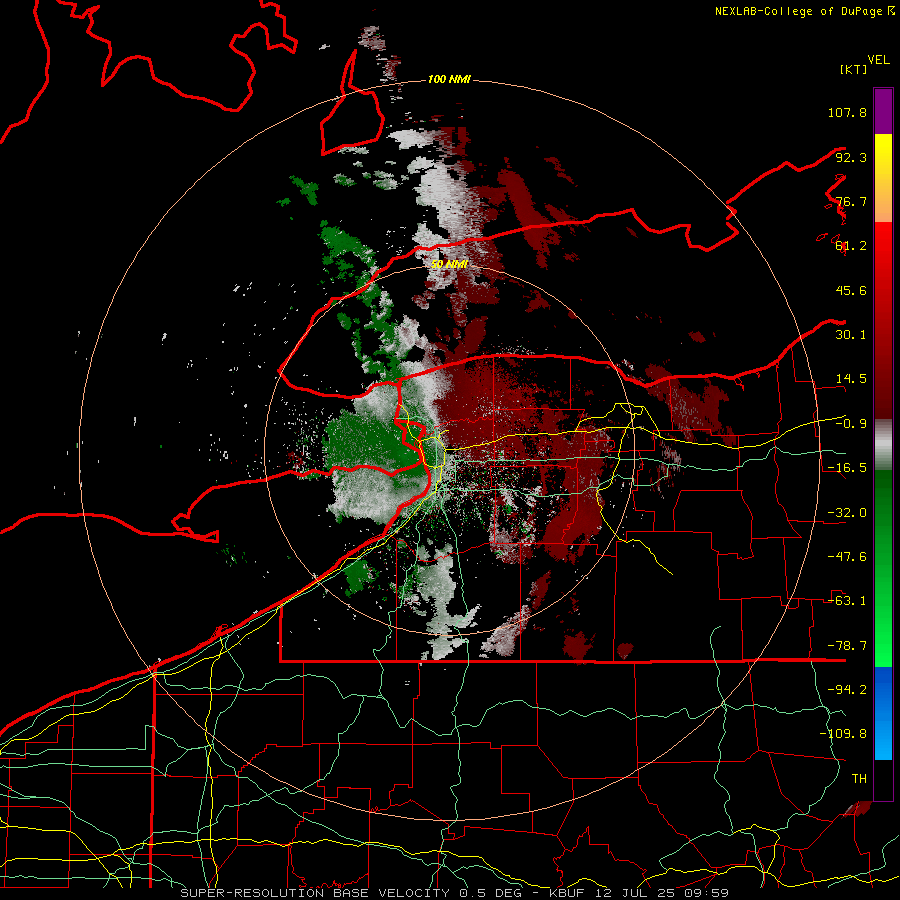
Task: Click the -109.8 velocity scale value
Action: (x=843, y=734)
